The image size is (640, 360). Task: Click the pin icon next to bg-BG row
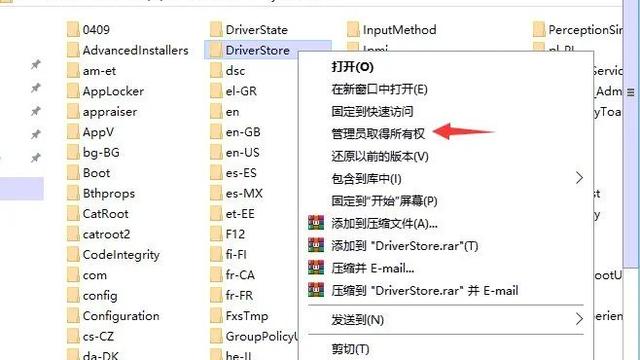tap(36, 157)
